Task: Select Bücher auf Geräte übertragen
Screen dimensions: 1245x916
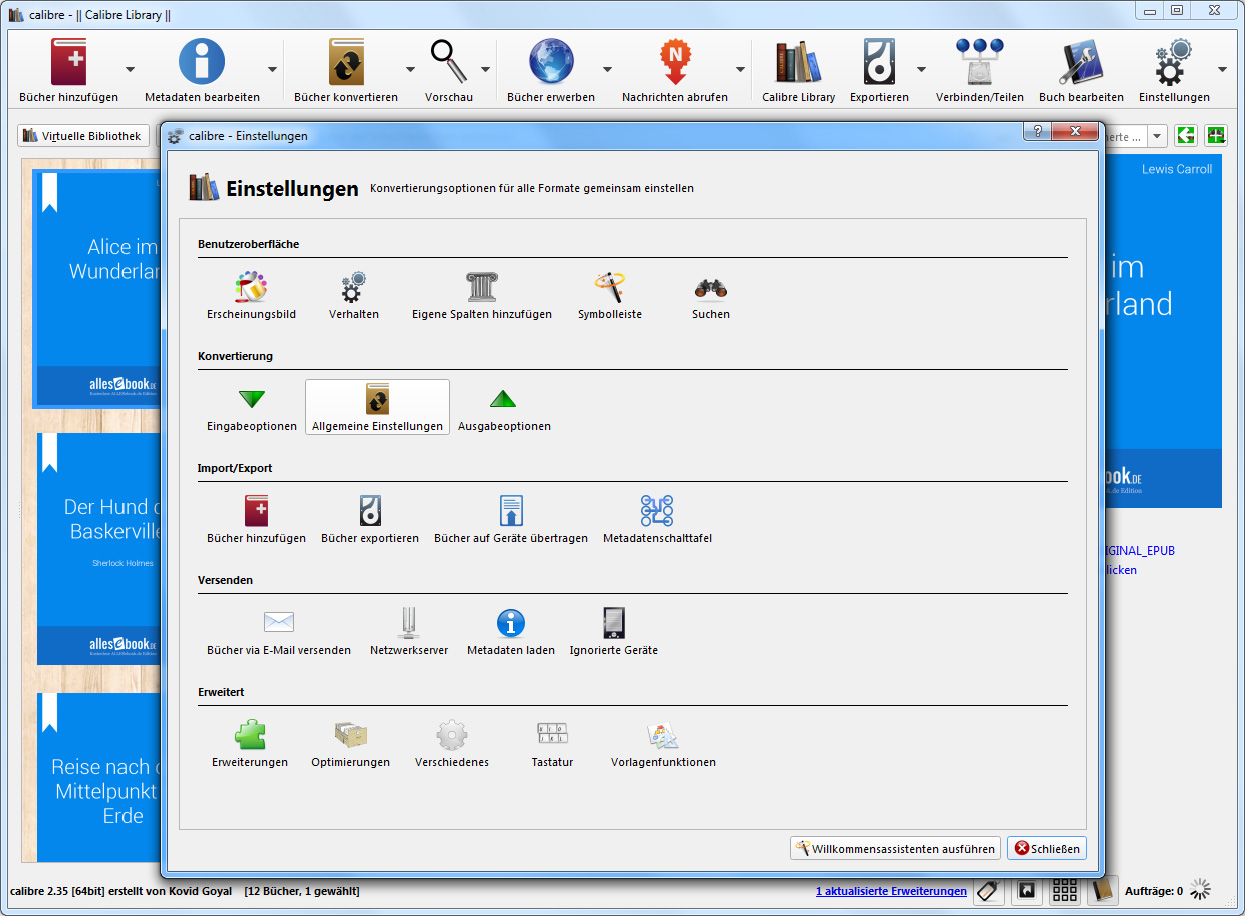Action: pyautogui.click(x=511, y=520)
